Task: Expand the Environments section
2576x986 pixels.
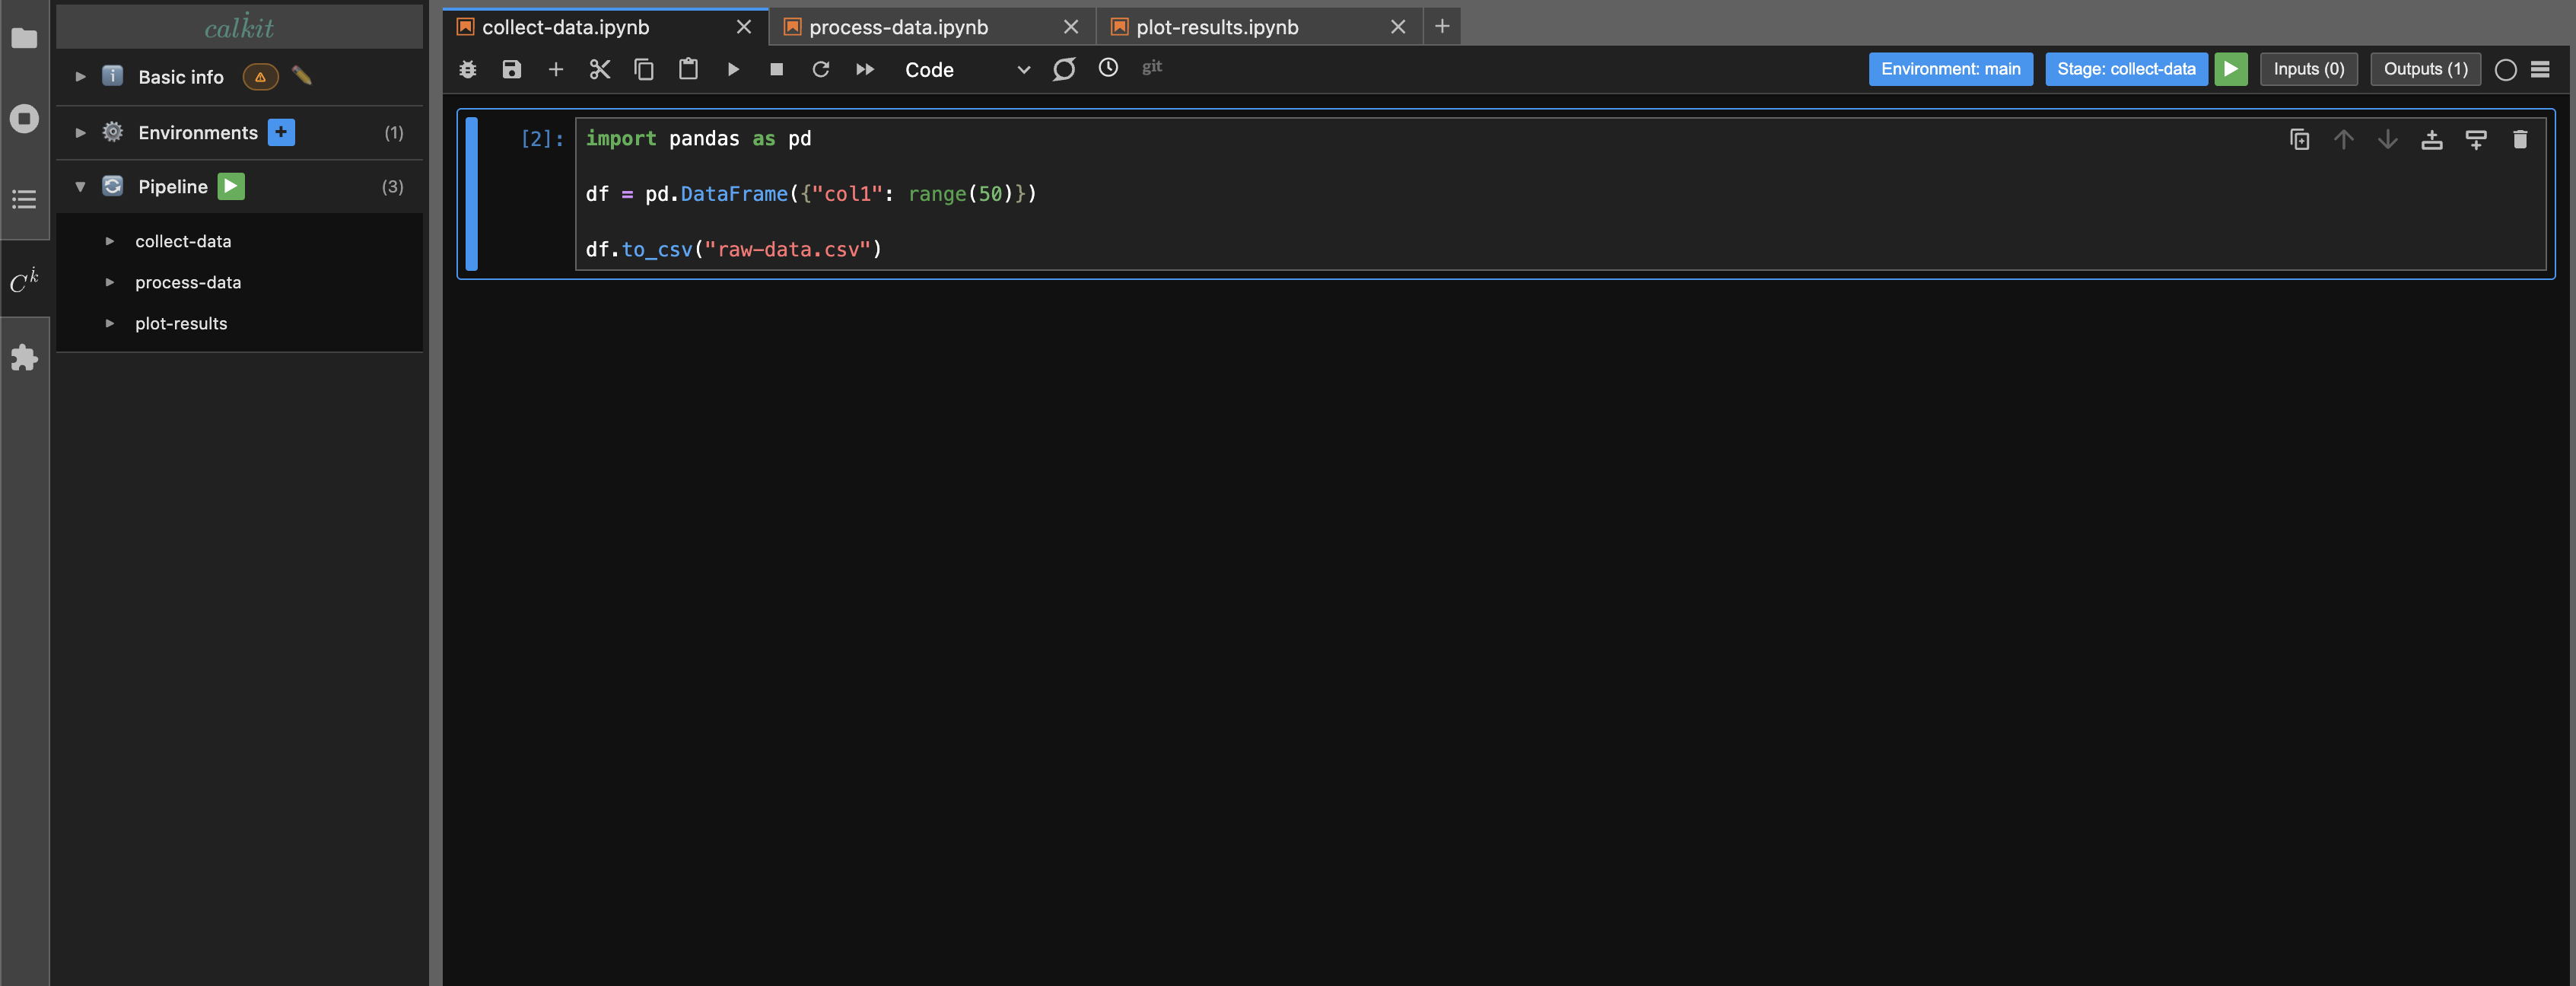Action: click(x=80, y=132)
